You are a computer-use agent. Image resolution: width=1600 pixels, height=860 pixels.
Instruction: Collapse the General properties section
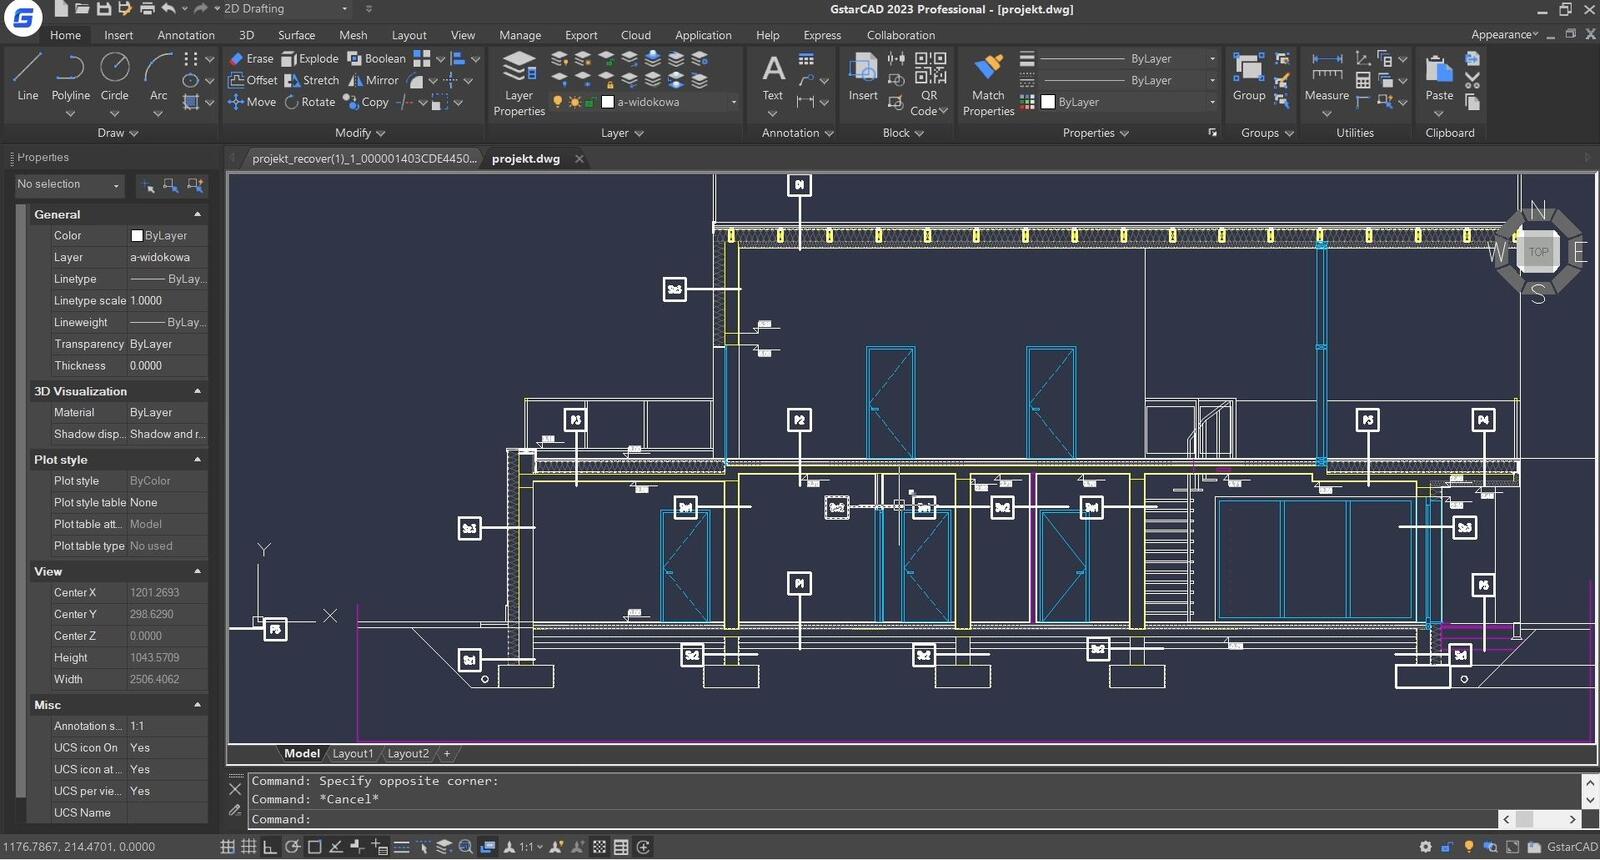point(197,214)
